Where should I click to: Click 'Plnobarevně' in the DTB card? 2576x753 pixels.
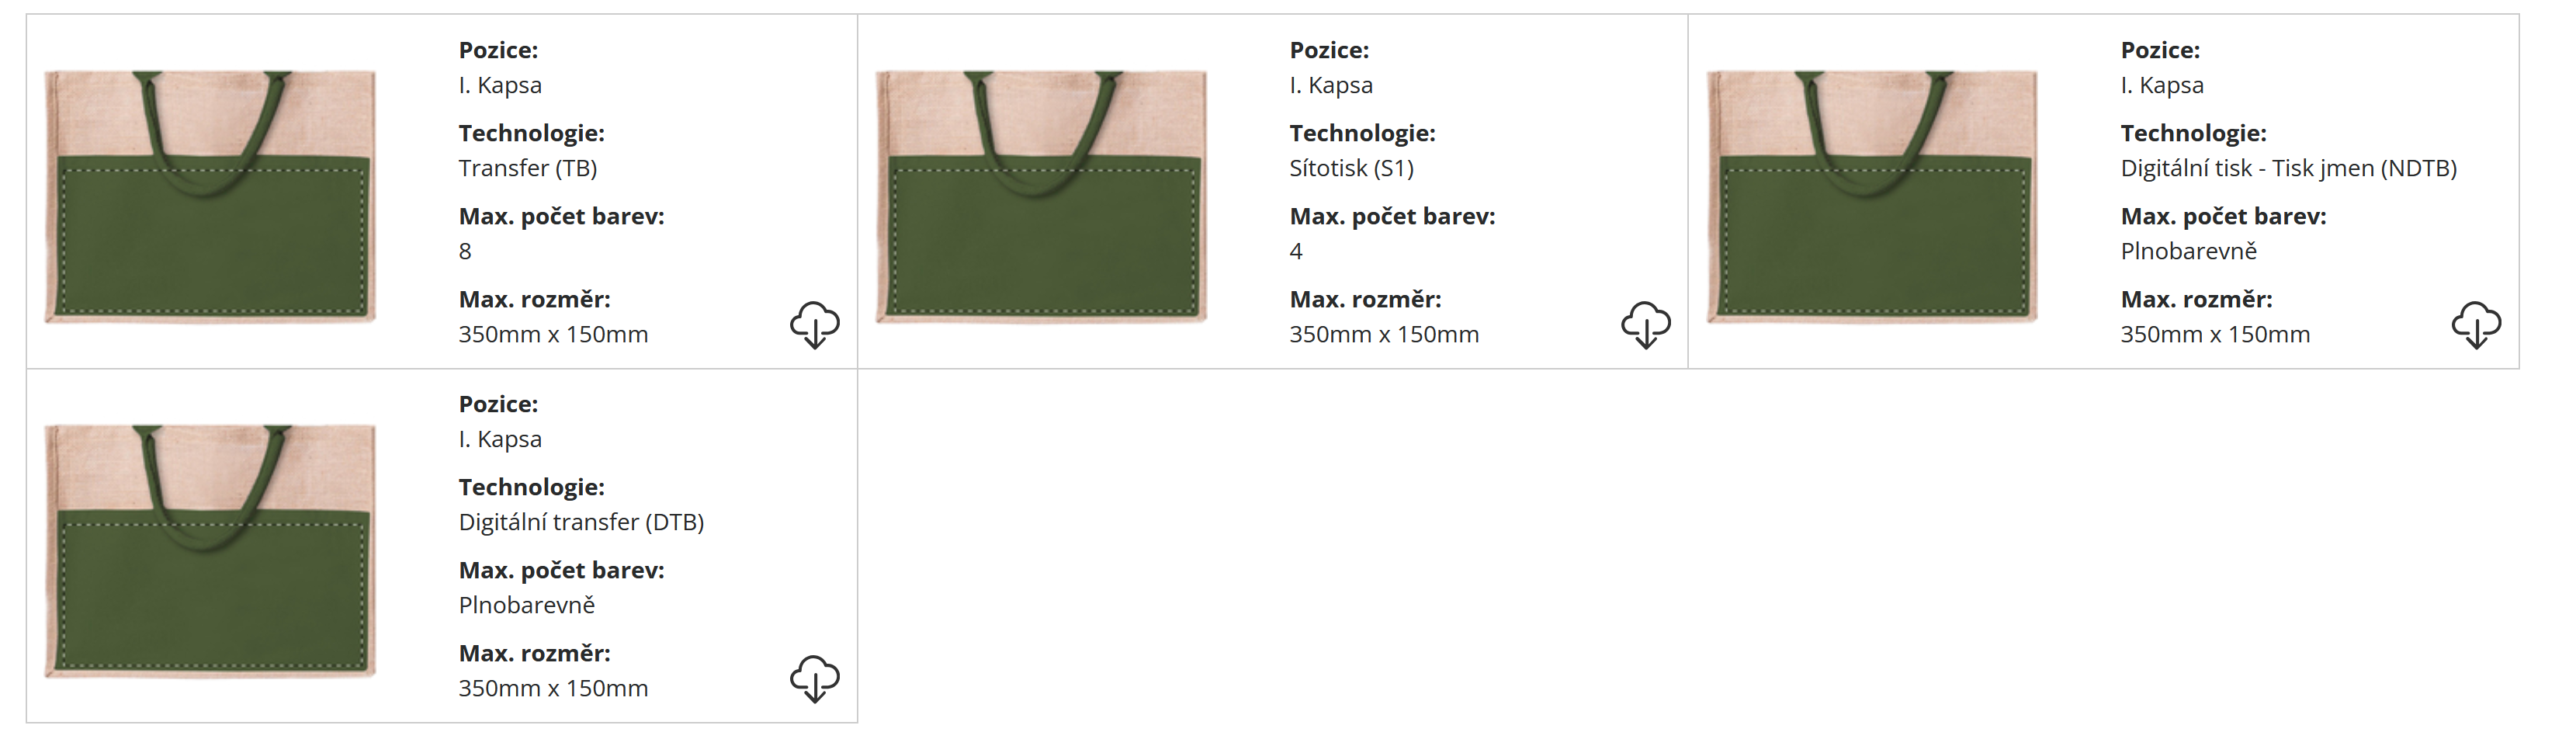(526, 605)
